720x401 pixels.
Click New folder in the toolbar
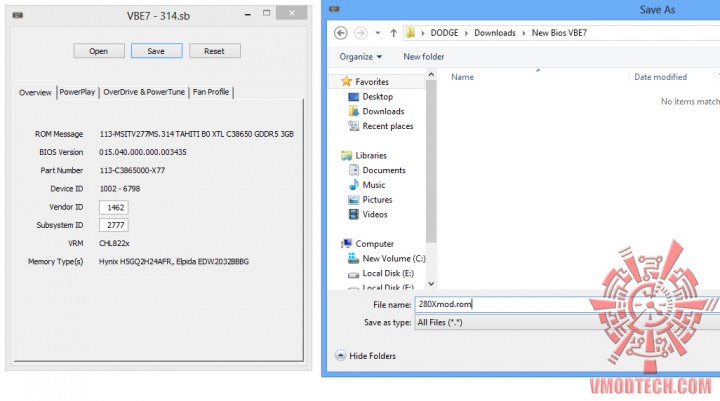pyautogui.click(x=424, y=57)
